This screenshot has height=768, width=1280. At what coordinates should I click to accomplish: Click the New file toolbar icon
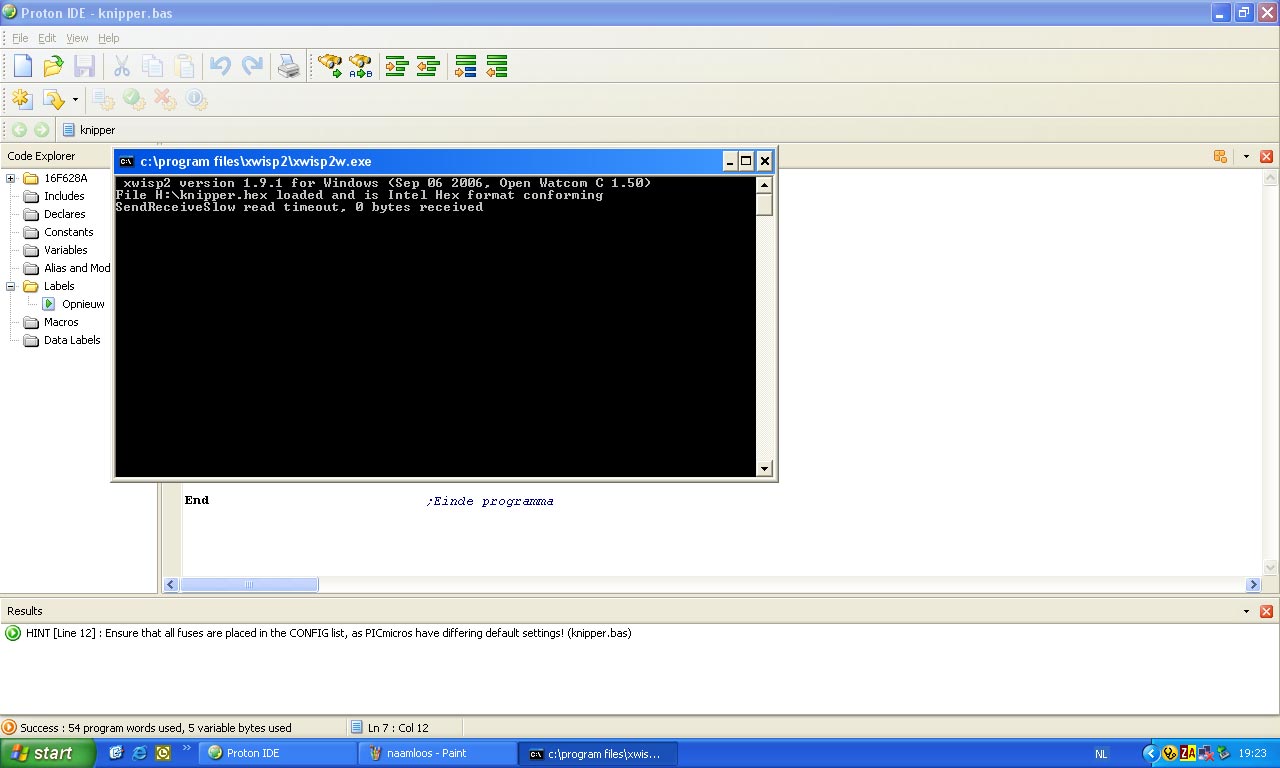point(22,67)
